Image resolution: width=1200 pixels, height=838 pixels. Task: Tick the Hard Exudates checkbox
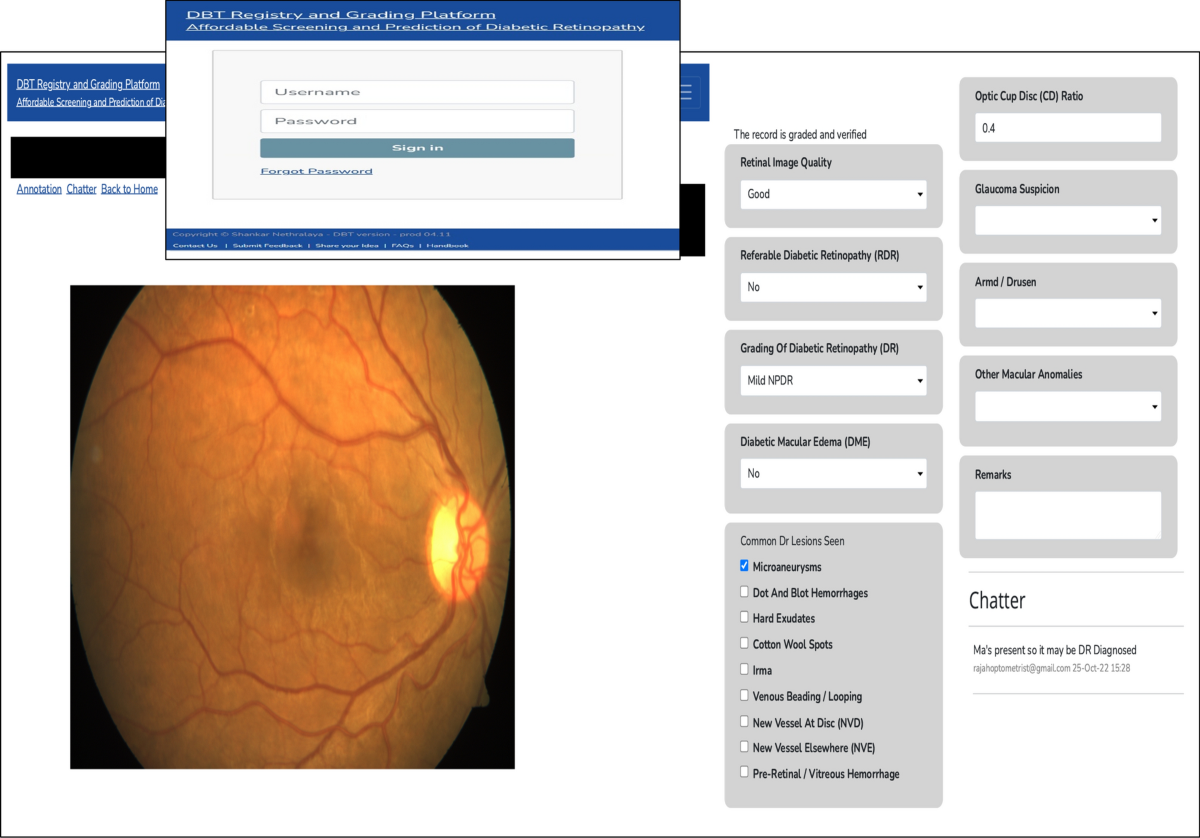pos(744,618)
